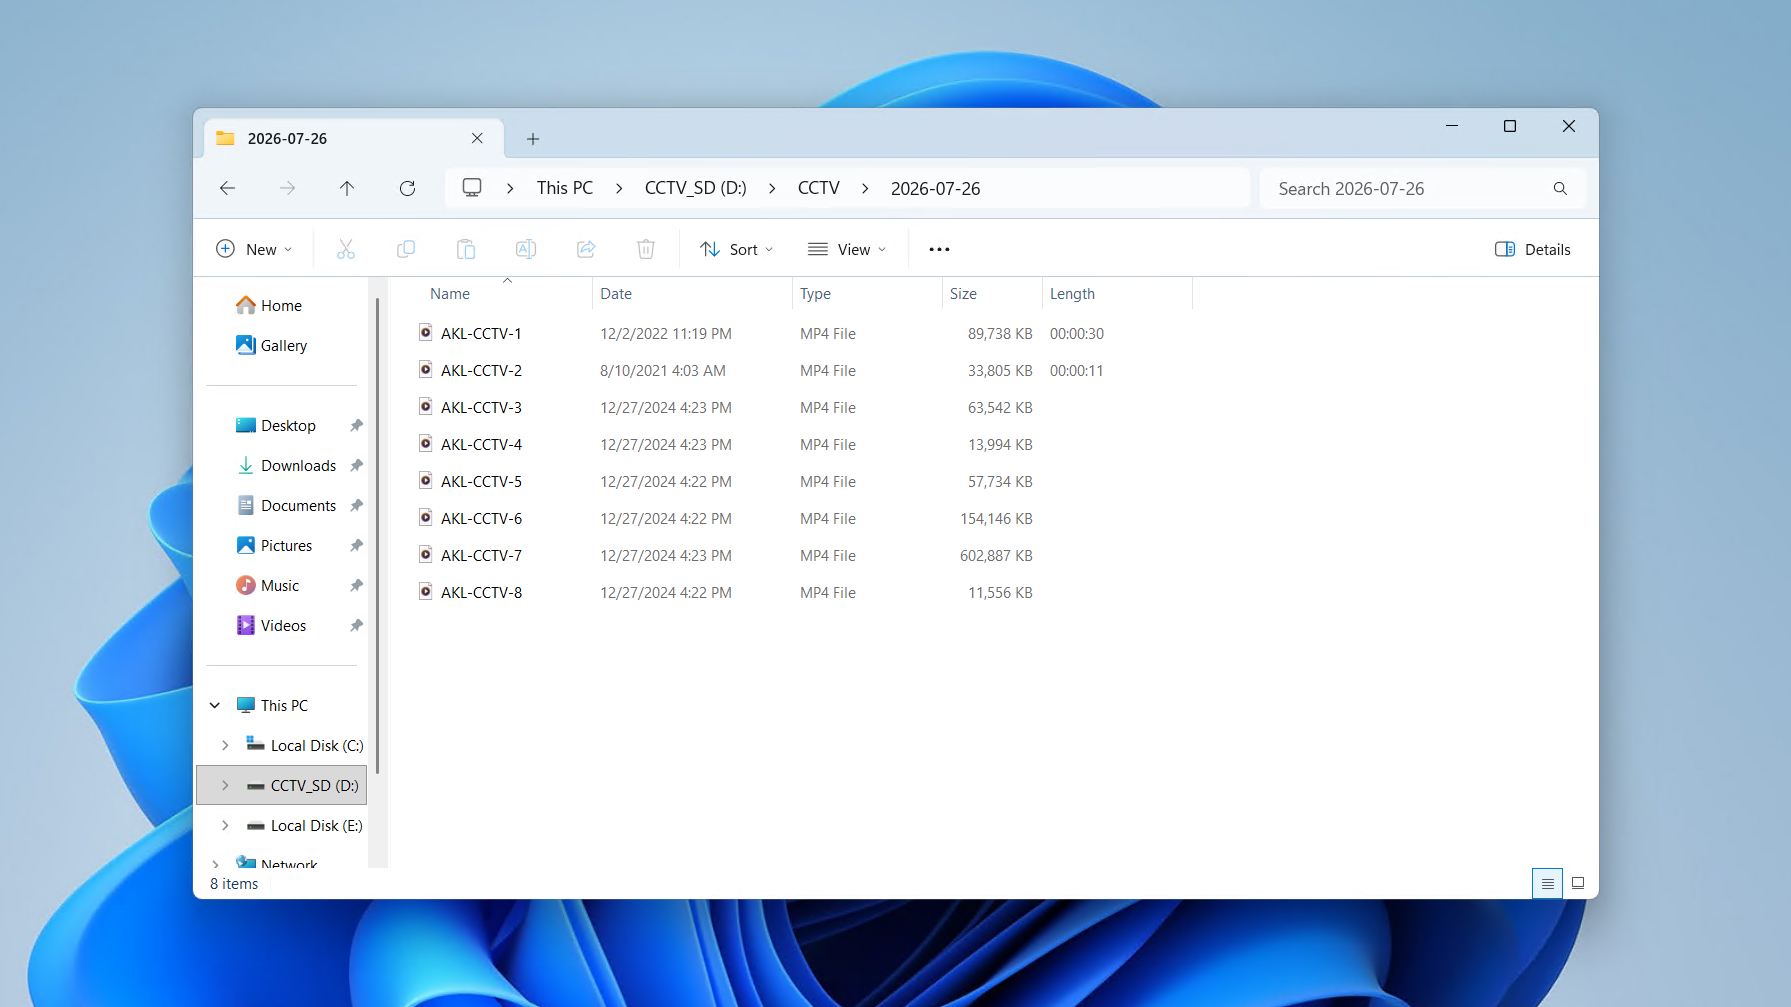Click the Copy icon in toolbar
This screenshot has height=1007, width=1791.
(406, 249)
